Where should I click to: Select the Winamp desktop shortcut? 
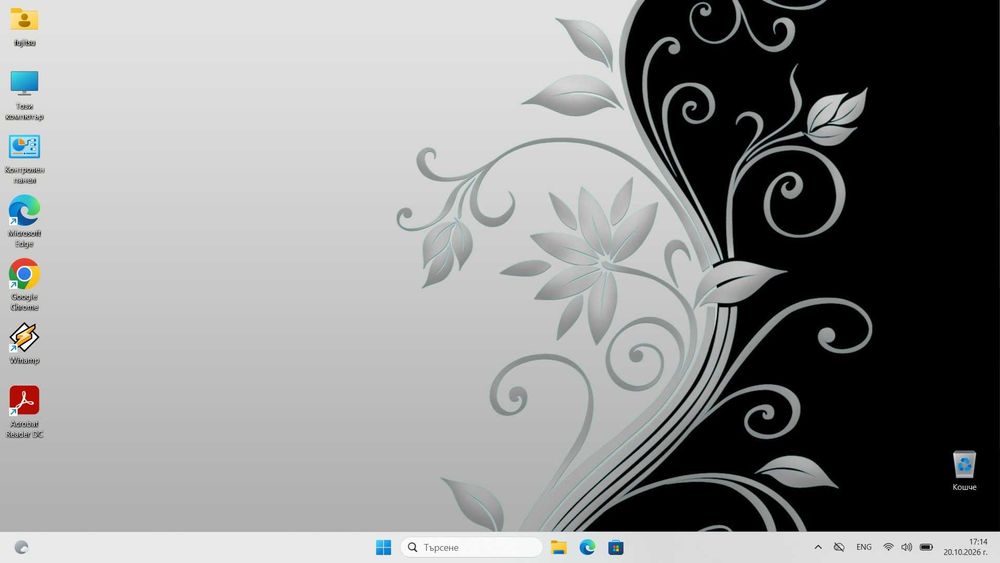pos(24,344)
